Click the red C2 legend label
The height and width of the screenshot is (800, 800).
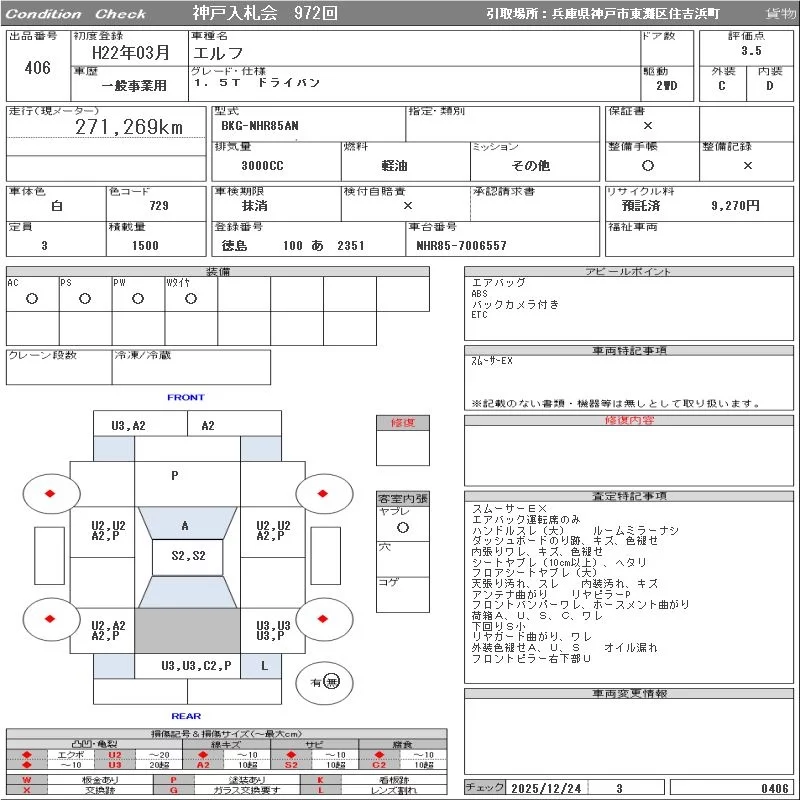[x=379, y=764]
